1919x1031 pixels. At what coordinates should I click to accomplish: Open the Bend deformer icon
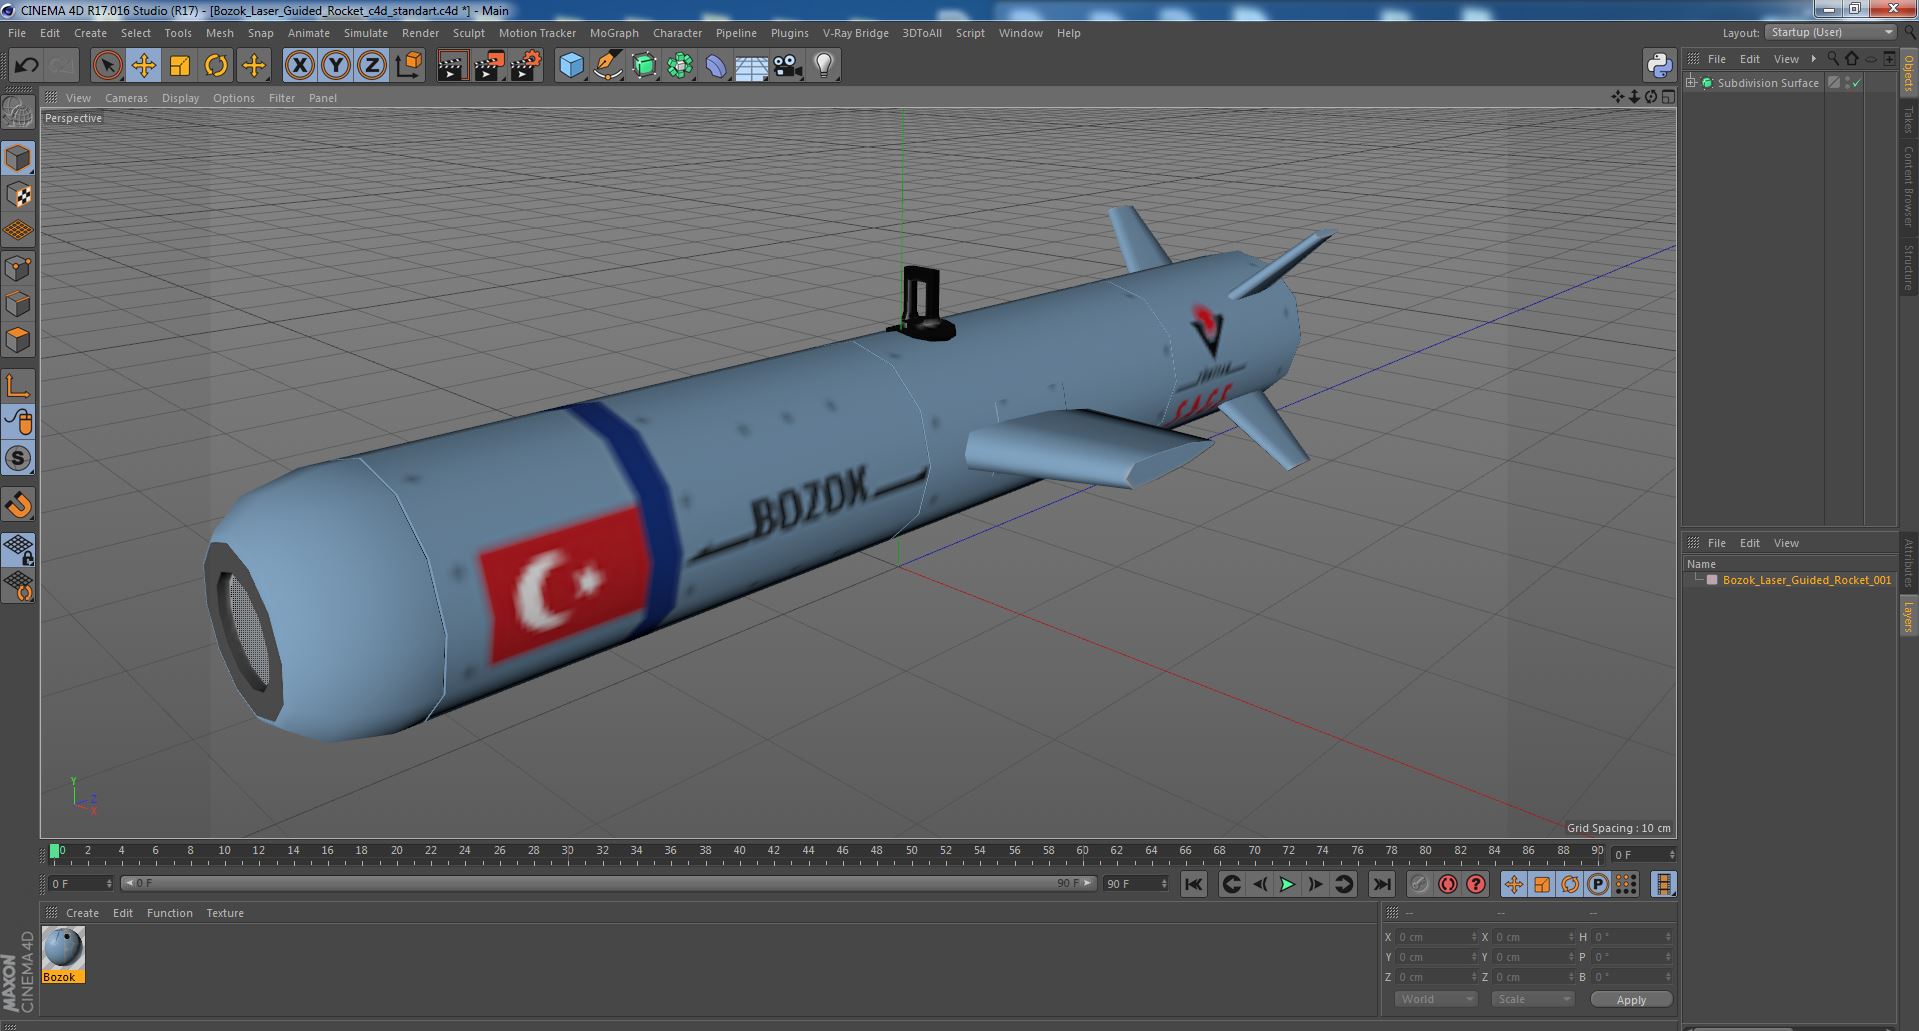click(716, 66)
